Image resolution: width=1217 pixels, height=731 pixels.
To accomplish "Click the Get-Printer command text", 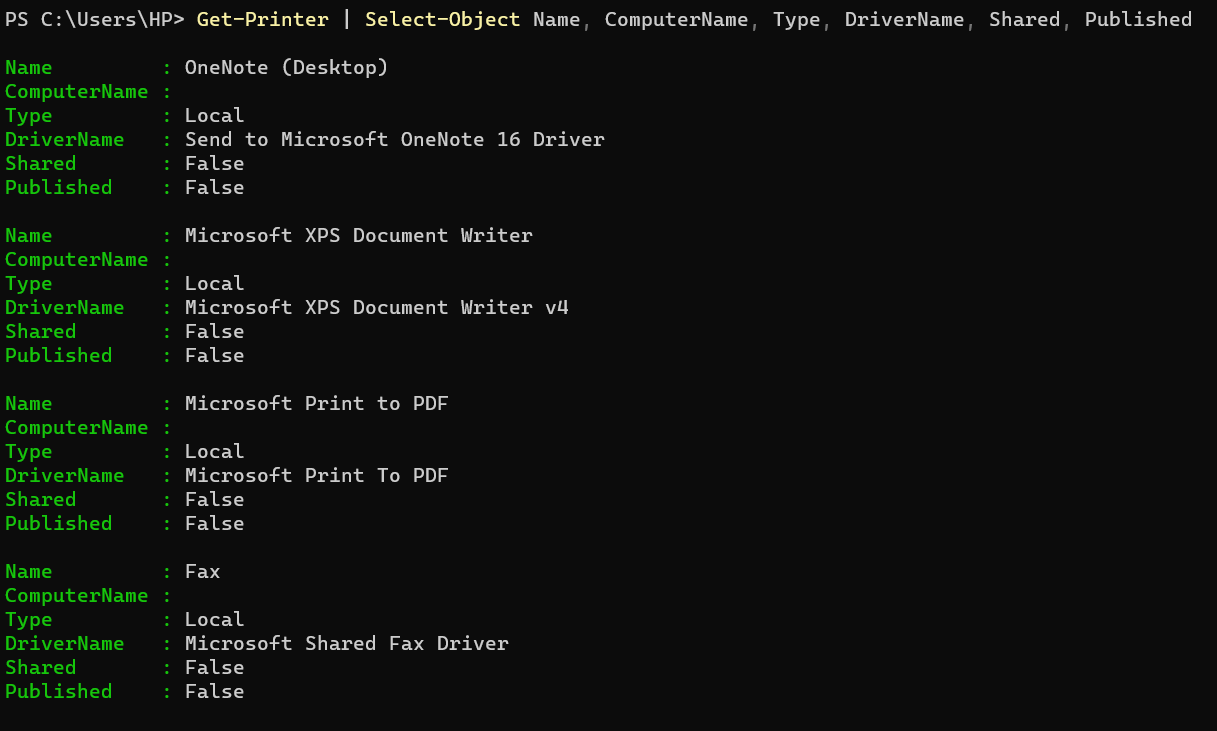I will pos(262,19).
